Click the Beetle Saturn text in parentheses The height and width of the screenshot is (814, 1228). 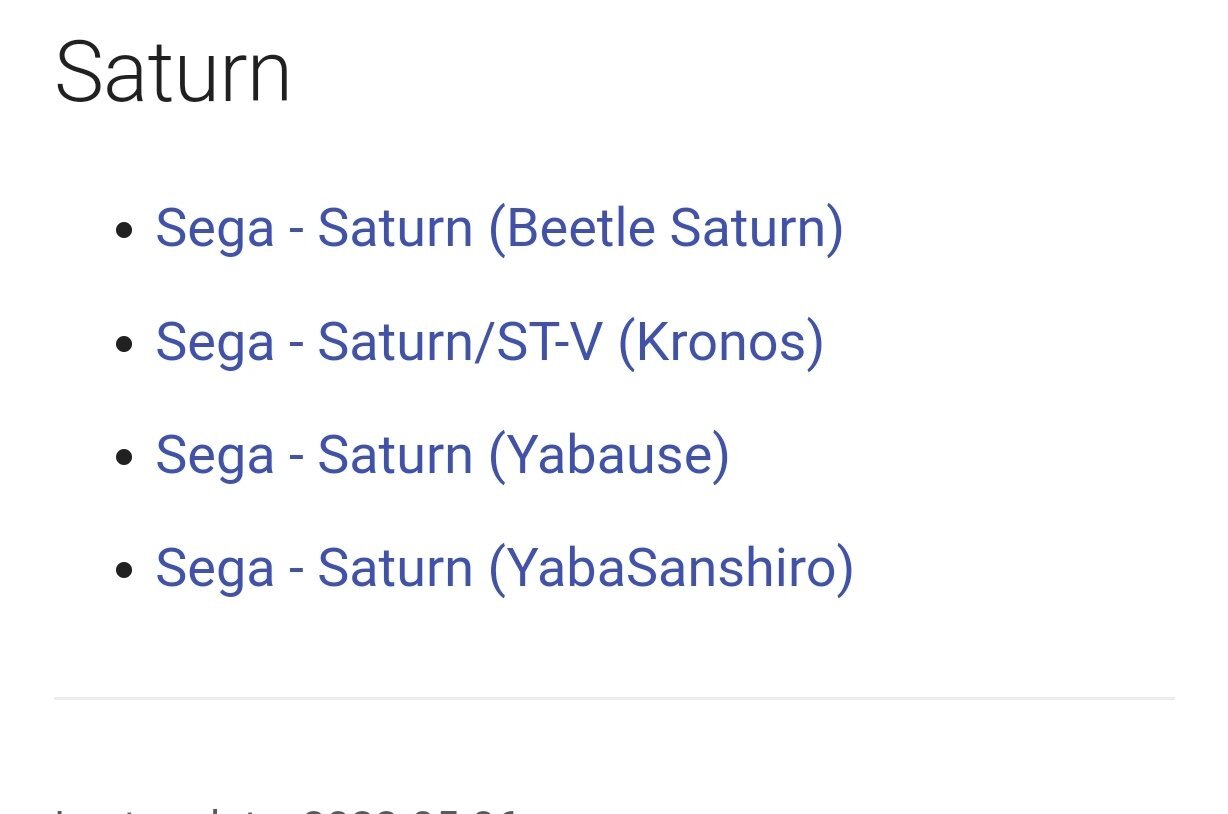(666, 228)
